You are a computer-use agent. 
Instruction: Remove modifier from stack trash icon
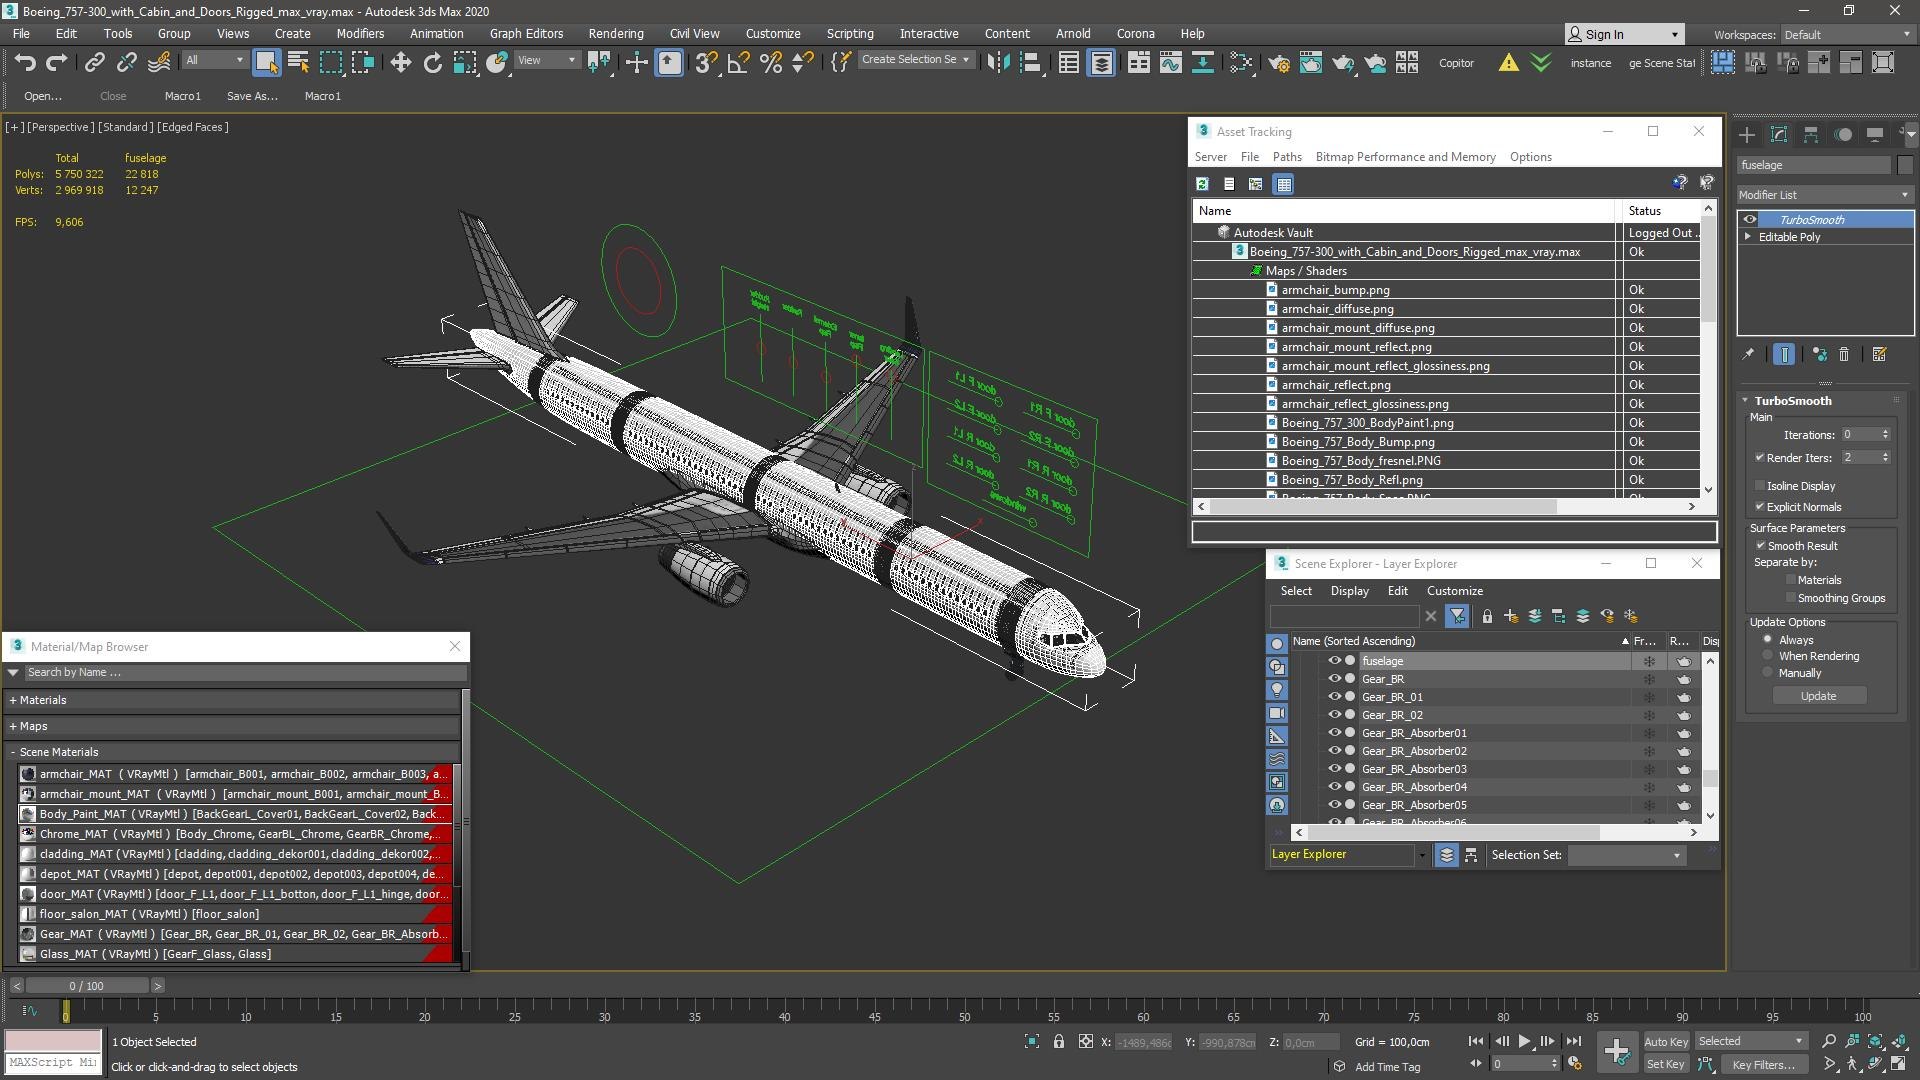click(1844, 354)
